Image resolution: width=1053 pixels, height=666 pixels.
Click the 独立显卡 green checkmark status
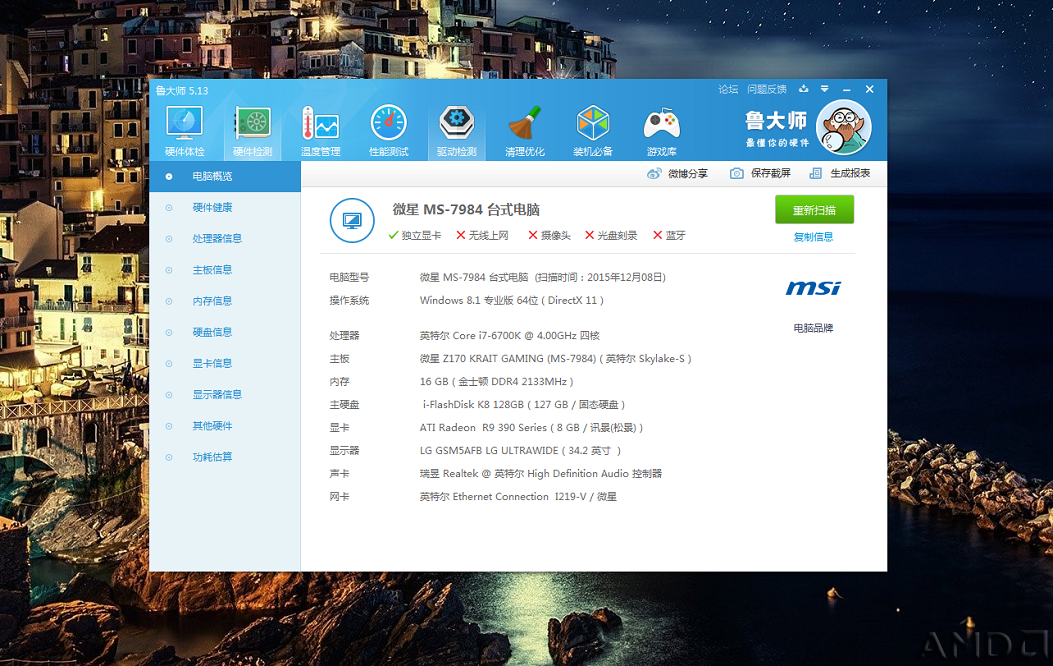tap(414, 235)
